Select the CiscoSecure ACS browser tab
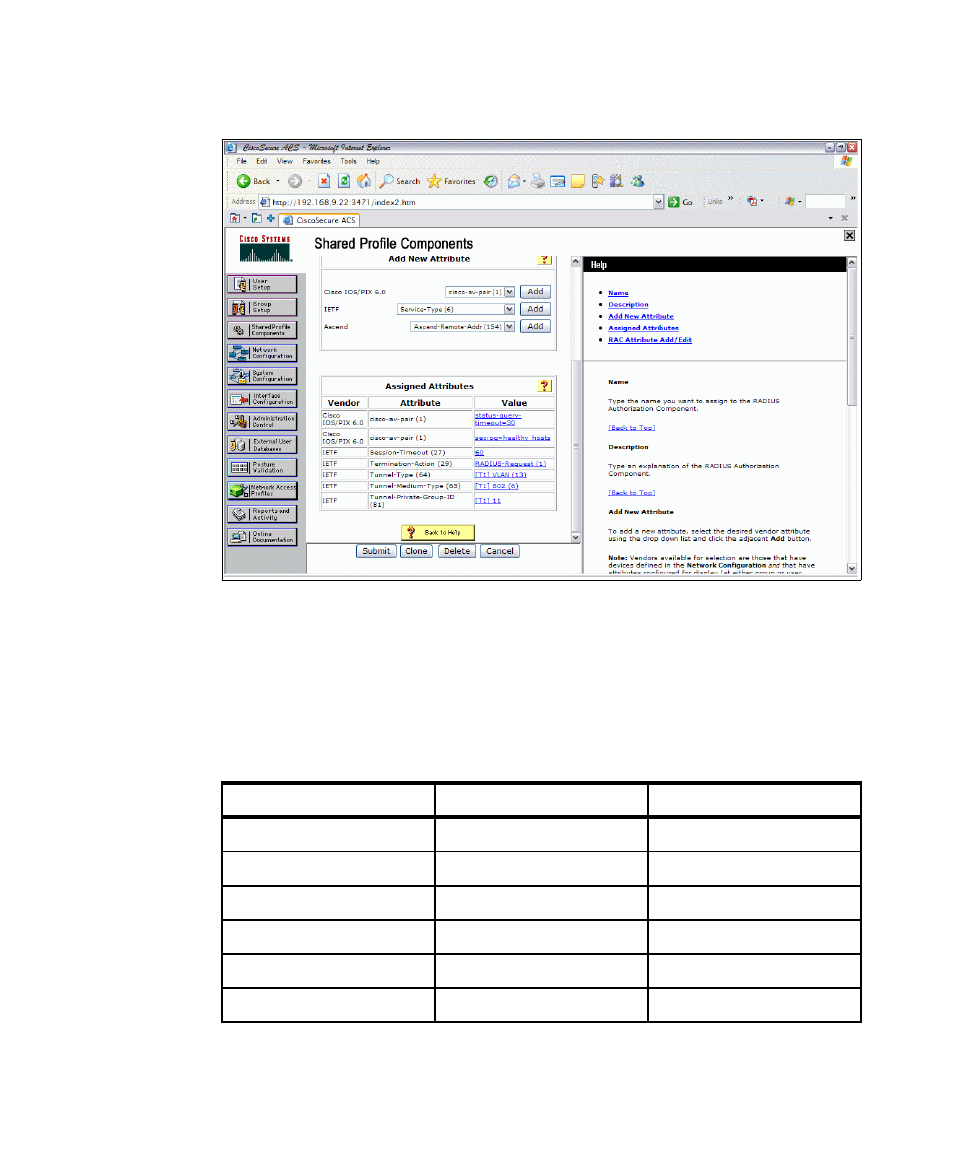The height and width of the screenshot is (1164, 954). tap(320, 220)
